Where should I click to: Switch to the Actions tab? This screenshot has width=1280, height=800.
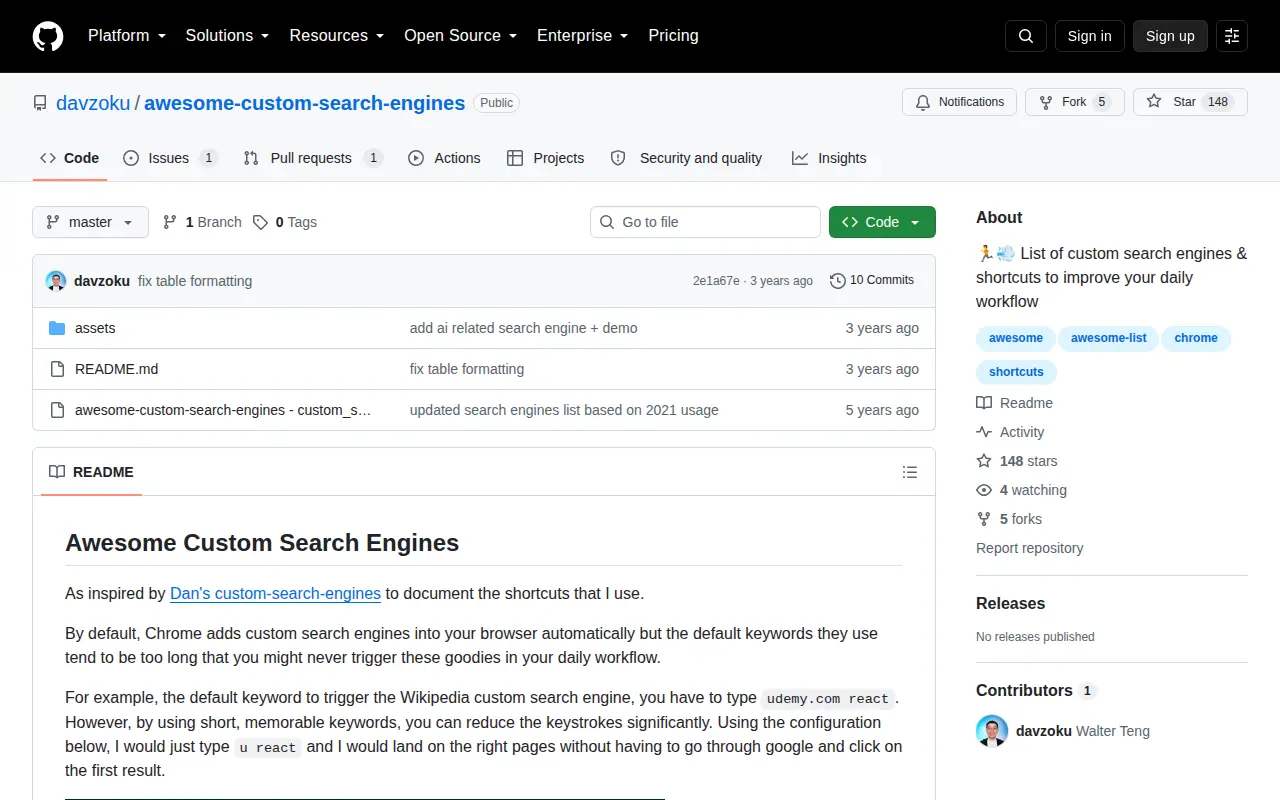click(445, 158)
